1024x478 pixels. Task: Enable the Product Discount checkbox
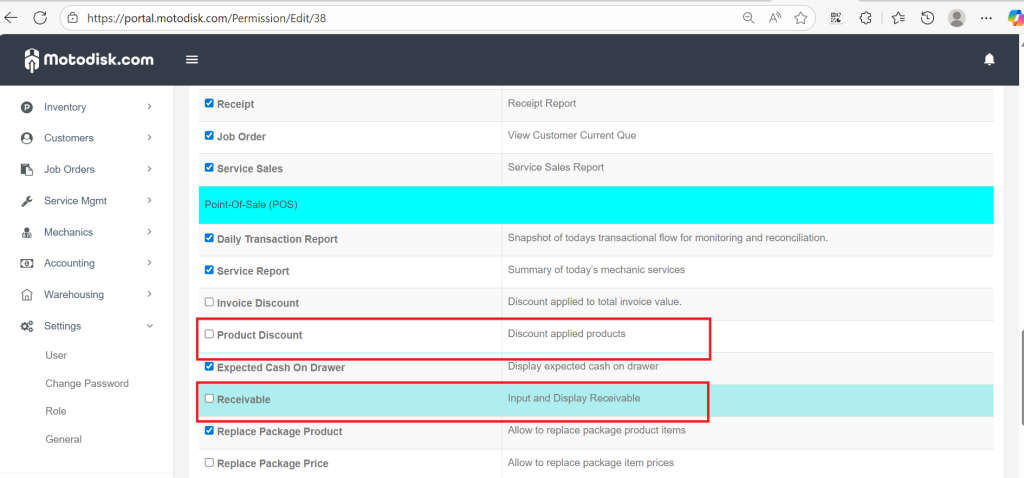pos(209,334)
